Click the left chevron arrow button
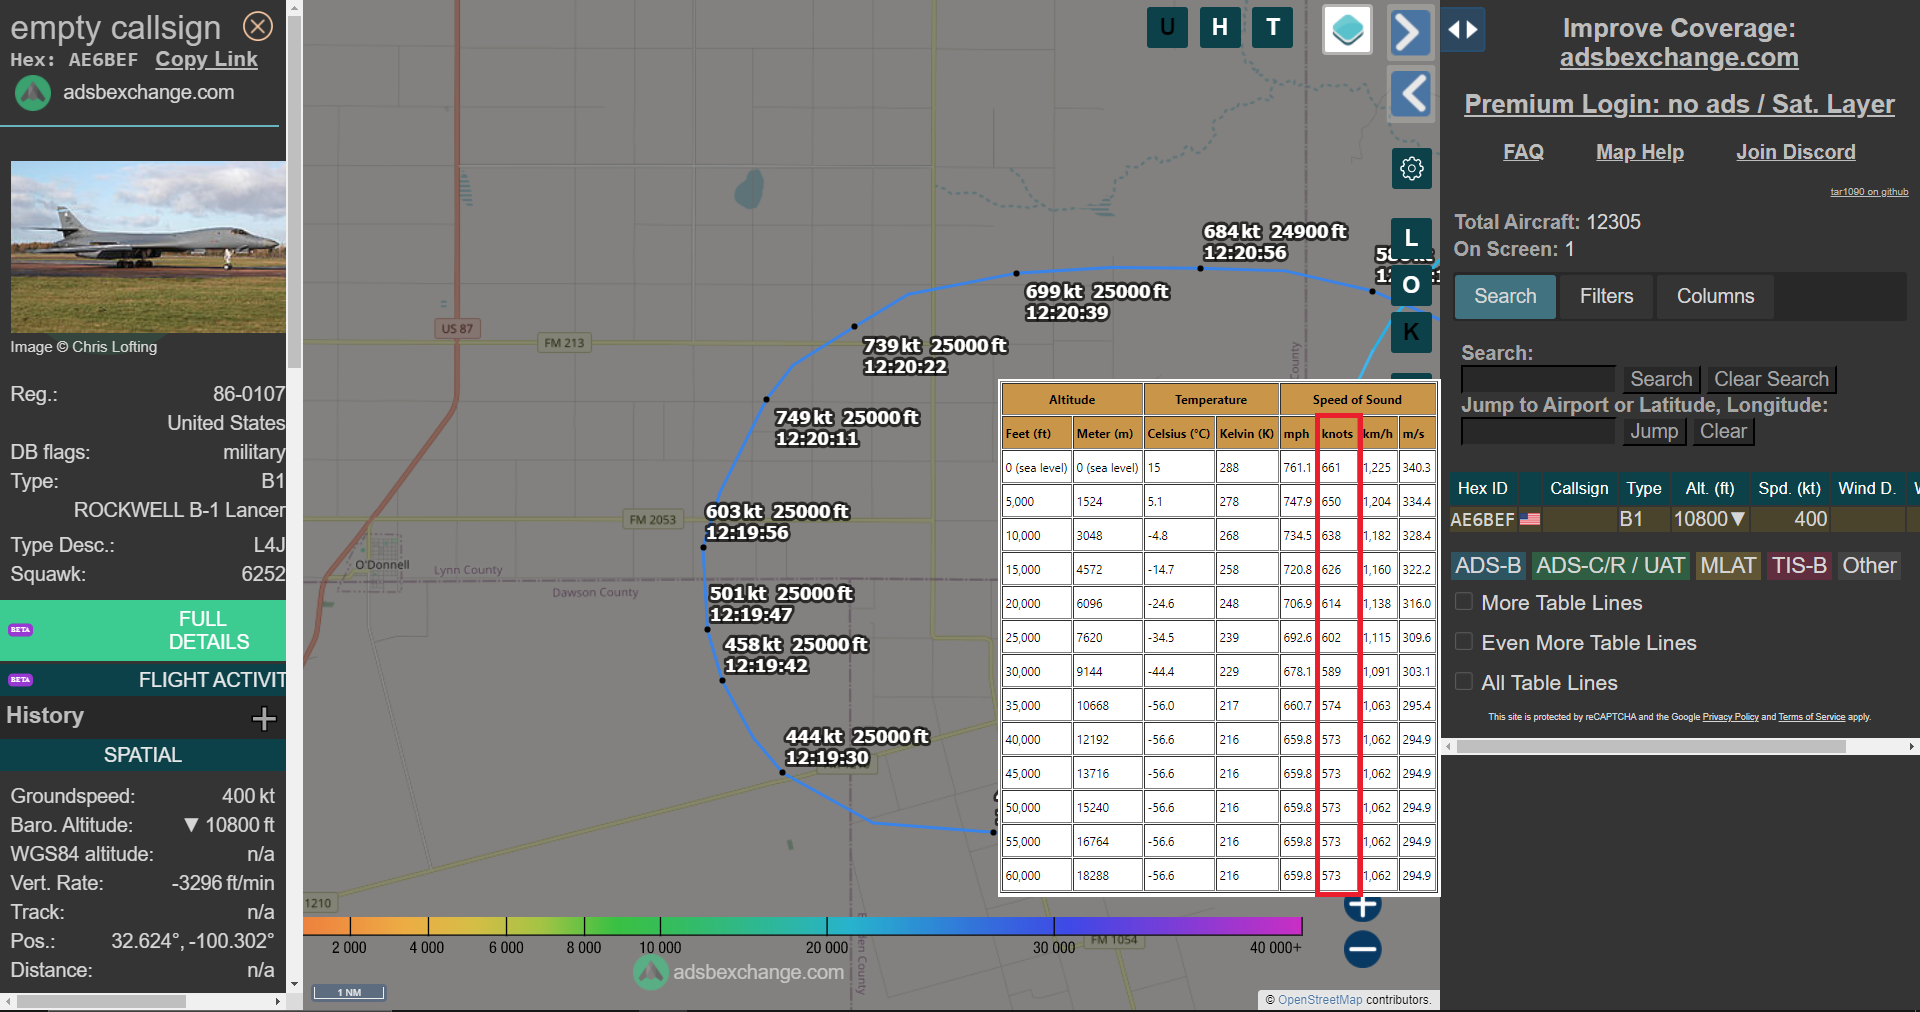The width and height of the screenshot is (1920, 1012). [1410, 94]
